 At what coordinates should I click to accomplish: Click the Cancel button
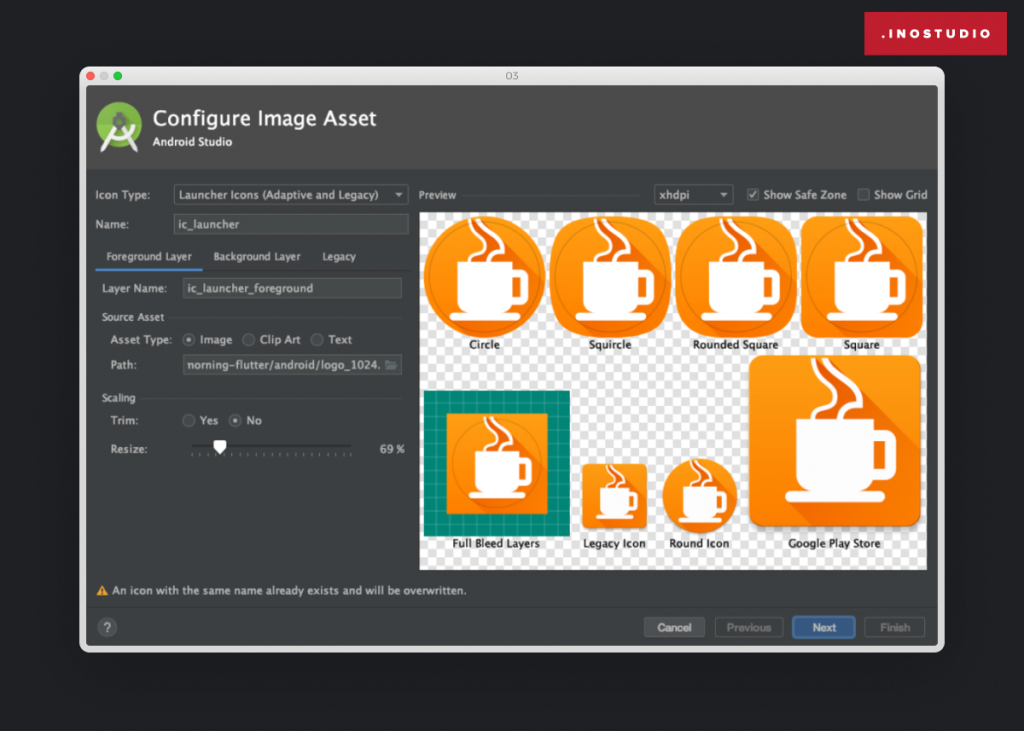click(x=674, y=627)
